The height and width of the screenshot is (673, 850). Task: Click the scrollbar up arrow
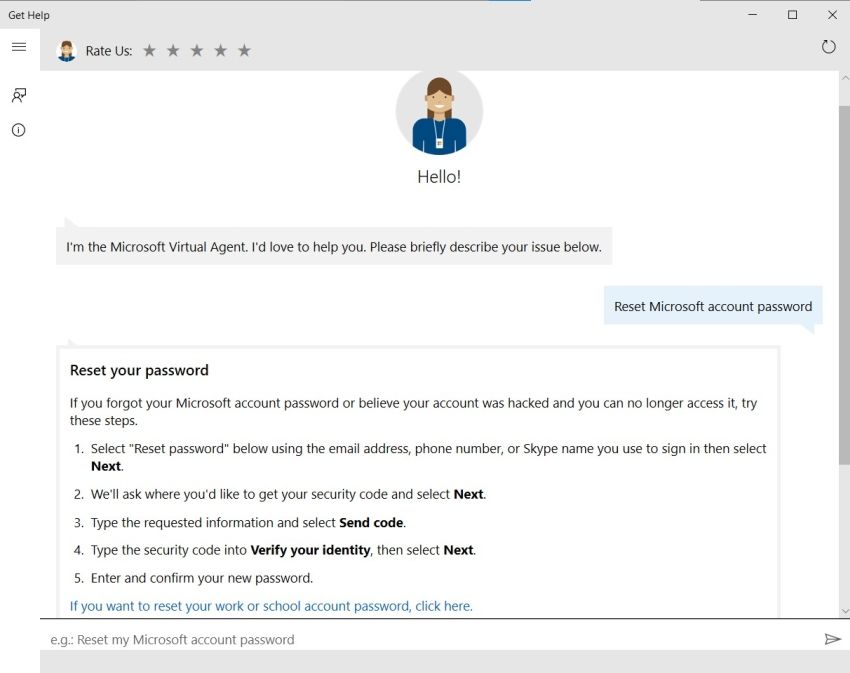click(845, 78)
